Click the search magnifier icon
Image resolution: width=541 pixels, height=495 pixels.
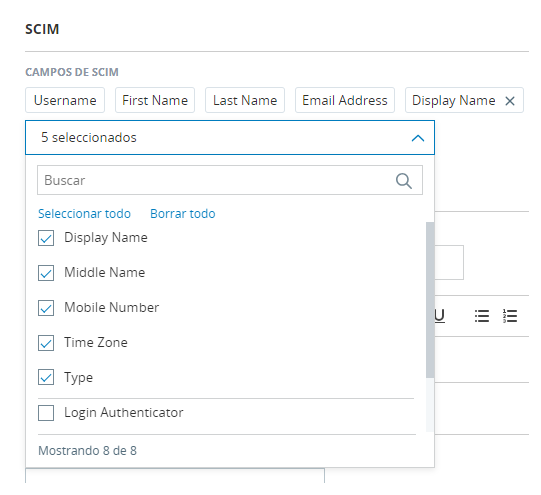pyautogui.click(x=404, y=181)
